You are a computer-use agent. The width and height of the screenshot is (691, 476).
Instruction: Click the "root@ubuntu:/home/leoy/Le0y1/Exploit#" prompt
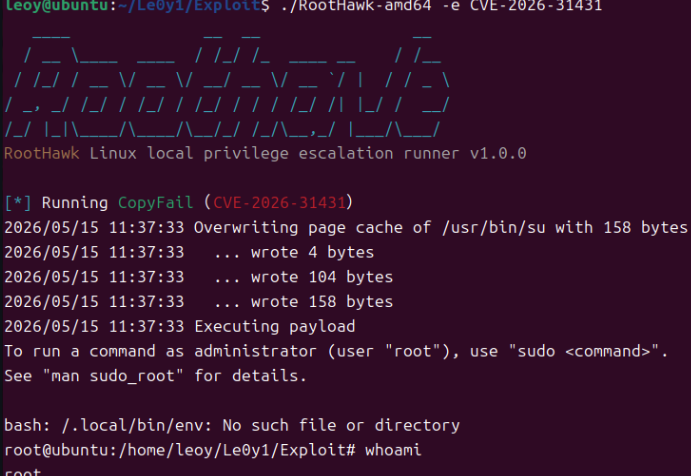tap(180, 450)
